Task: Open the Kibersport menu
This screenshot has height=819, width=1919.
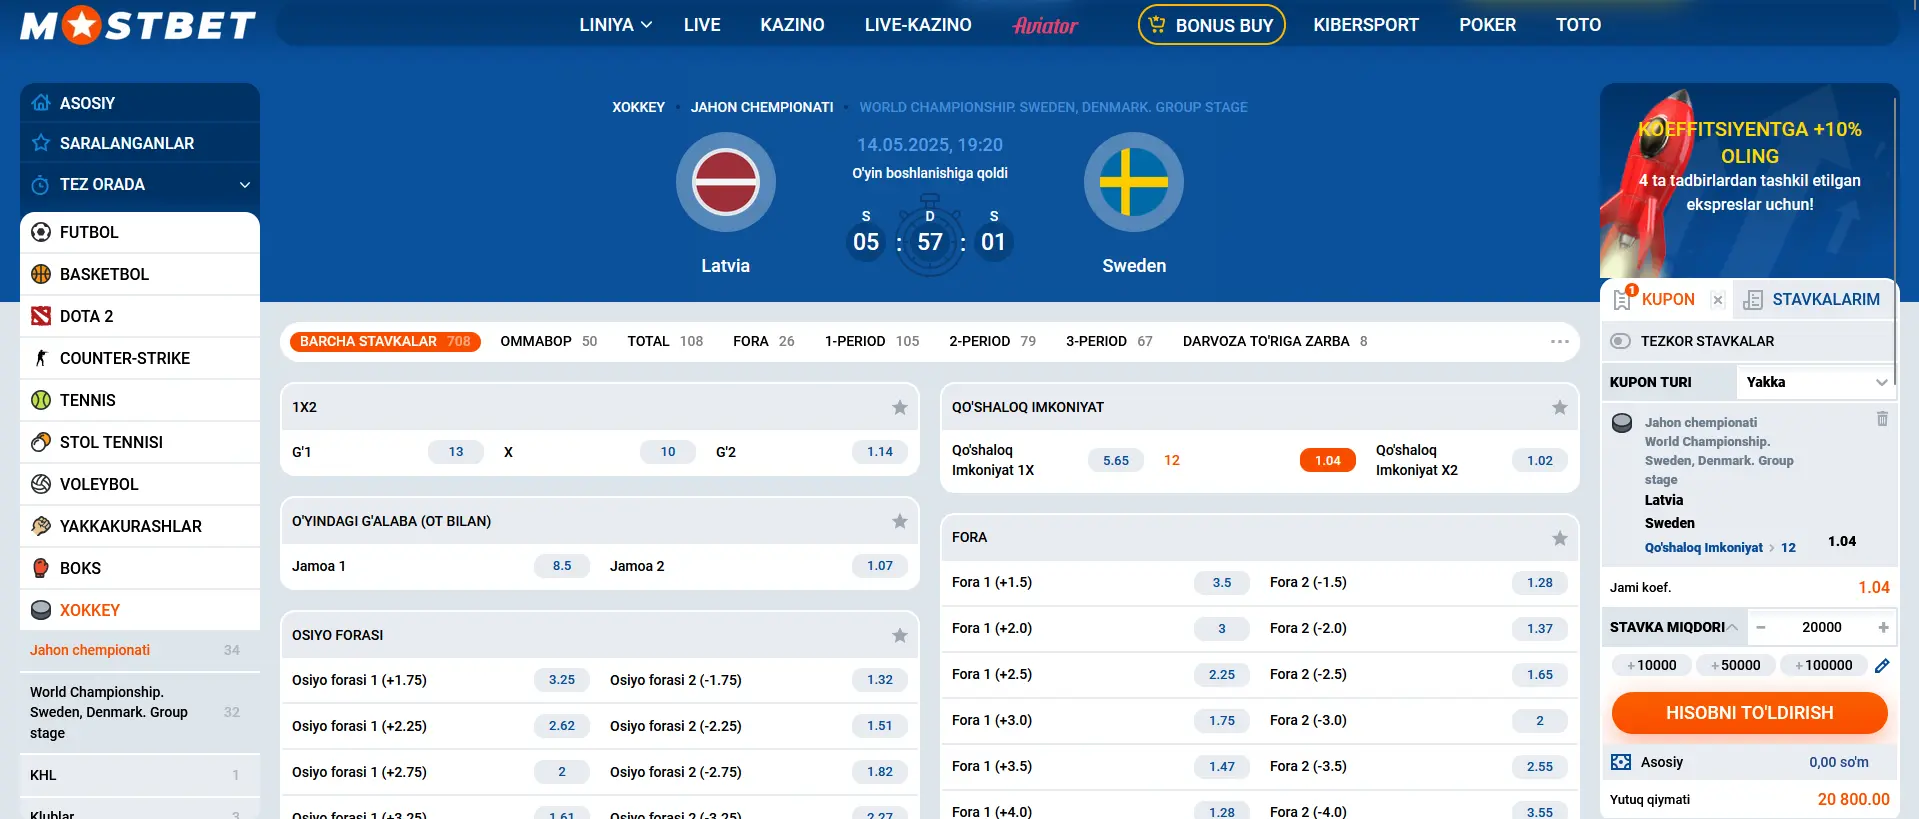Action: coord(1366,25)
